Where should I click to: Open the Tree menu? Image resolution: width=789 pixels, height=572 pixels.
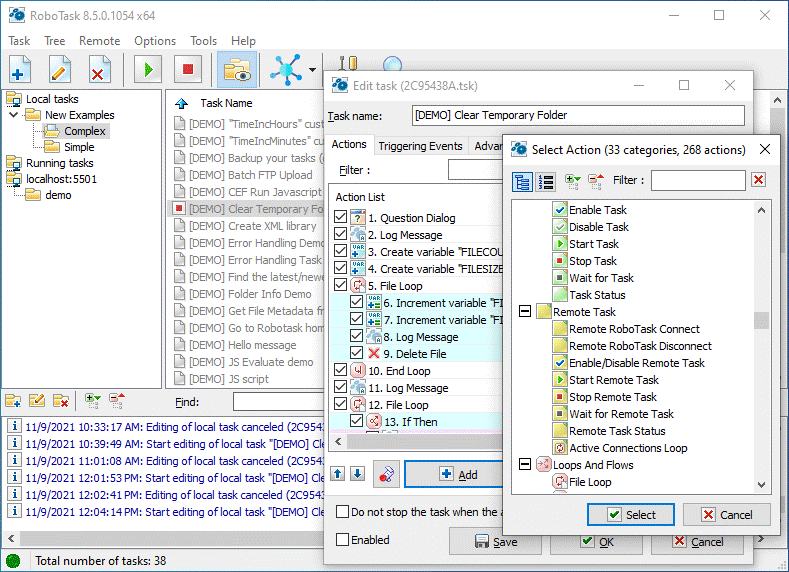[x=54, y=41]
